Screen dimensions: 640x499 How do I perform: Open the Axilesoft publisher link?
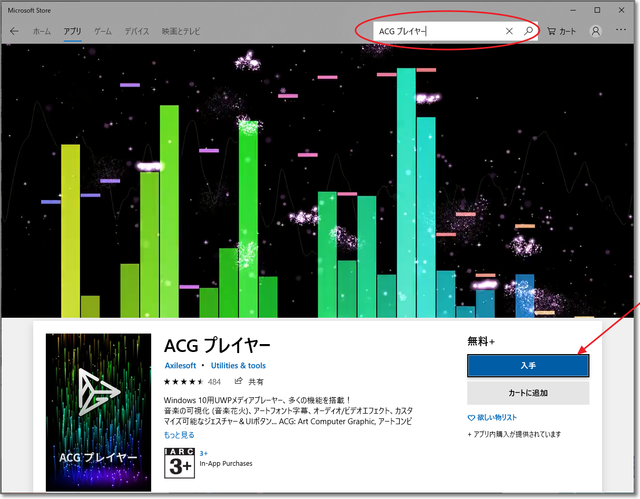tap(185, 366)
